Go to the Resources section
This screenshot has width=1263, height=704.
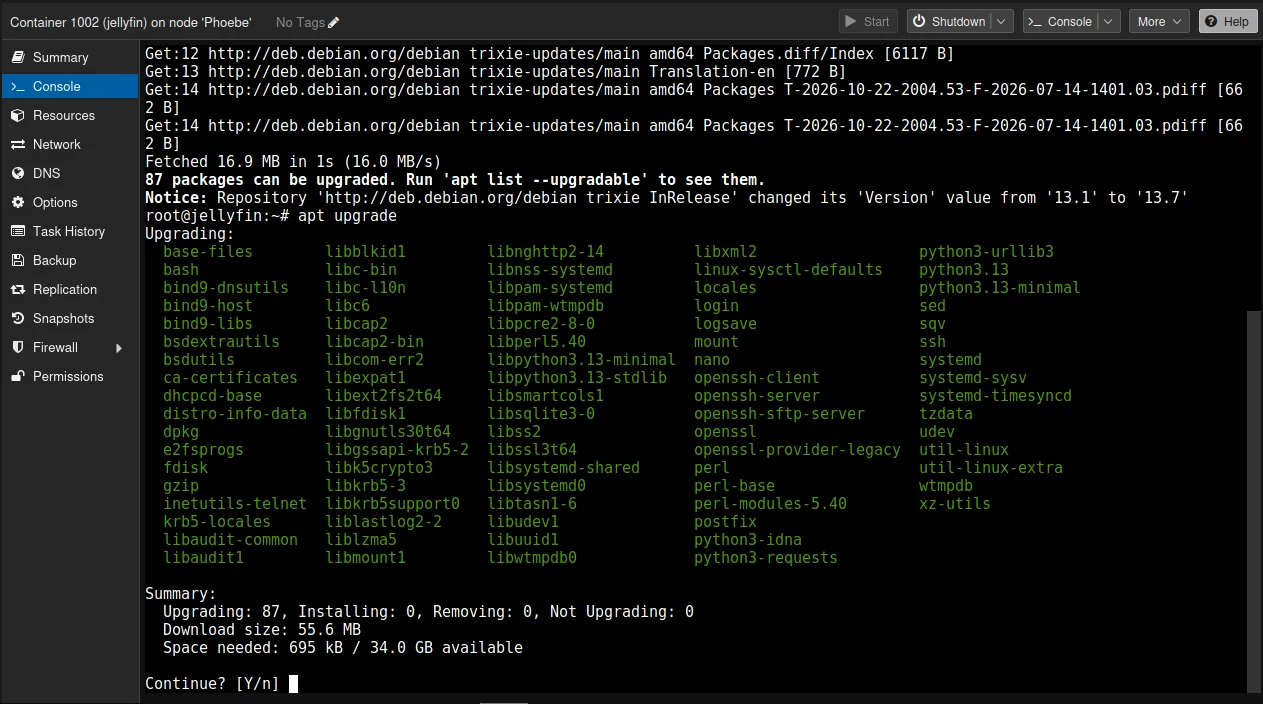70,115
